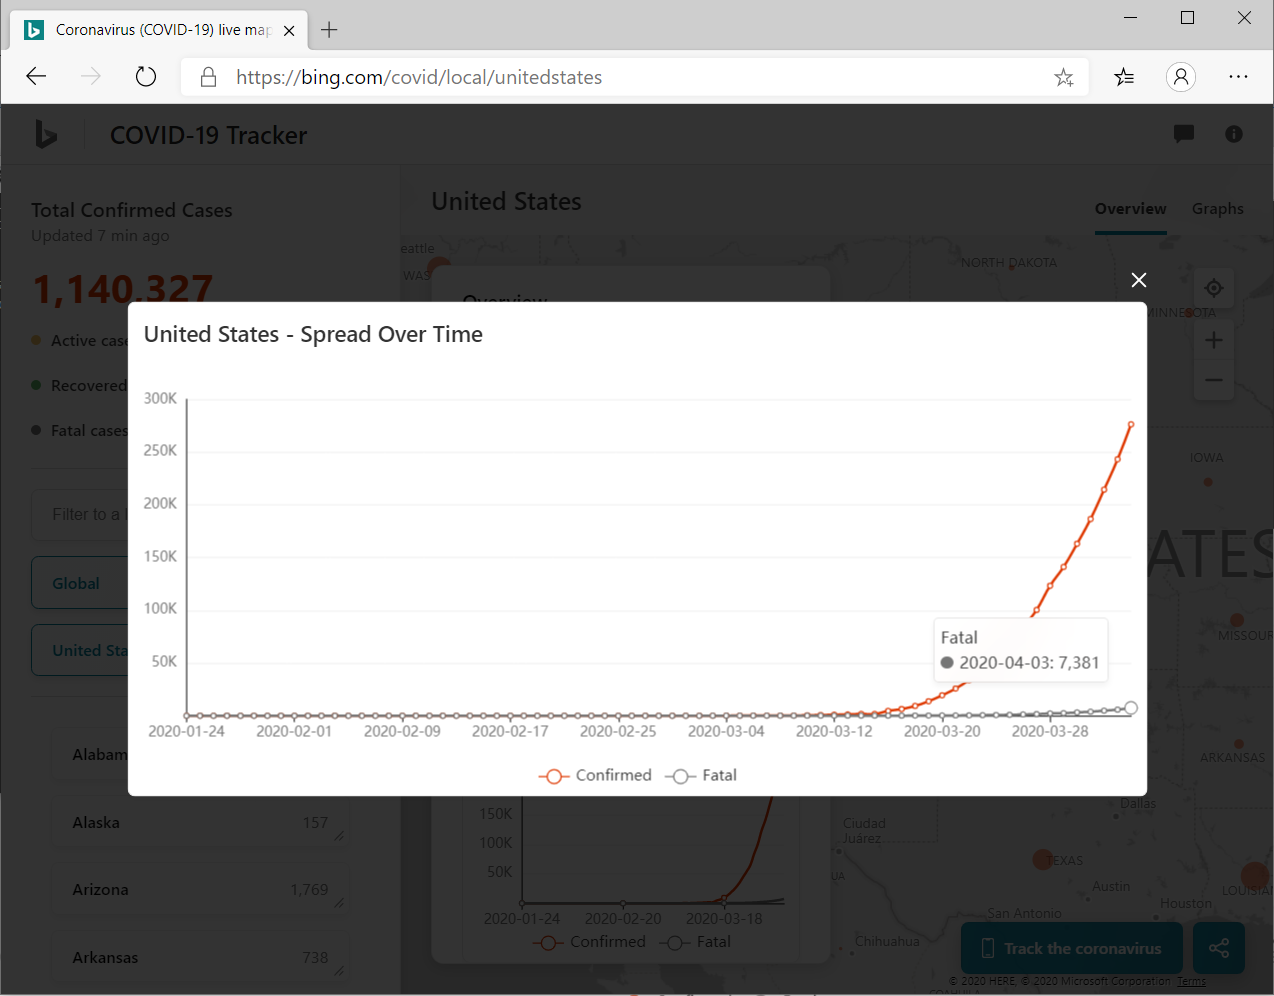This screenshot has width=1274, height=996.
Task: Toggle Fatal legend in background overview chart
Action: [697, 942]
